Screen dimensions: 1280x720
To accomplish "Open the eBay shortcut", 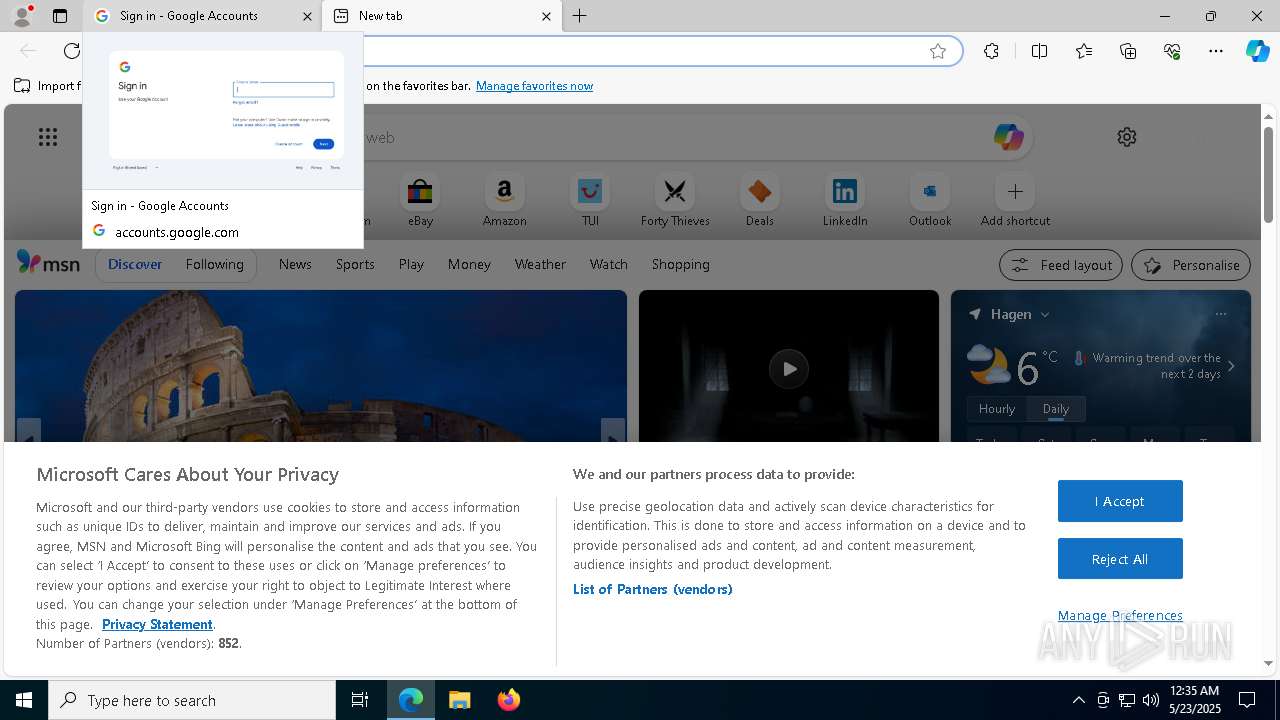I will point(420,200).
